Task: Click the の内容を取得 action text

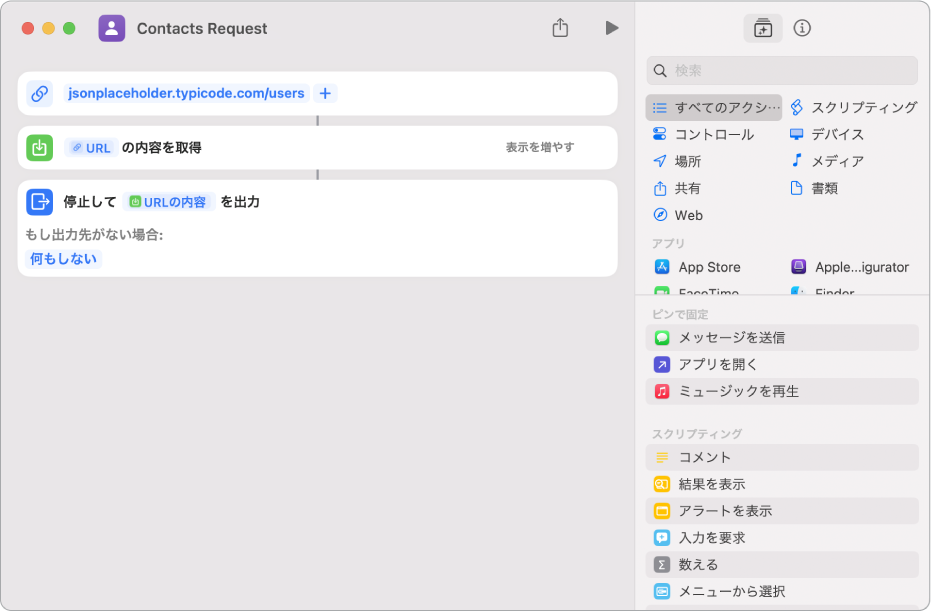Action: pyautogui.click(x=162, y=148)
